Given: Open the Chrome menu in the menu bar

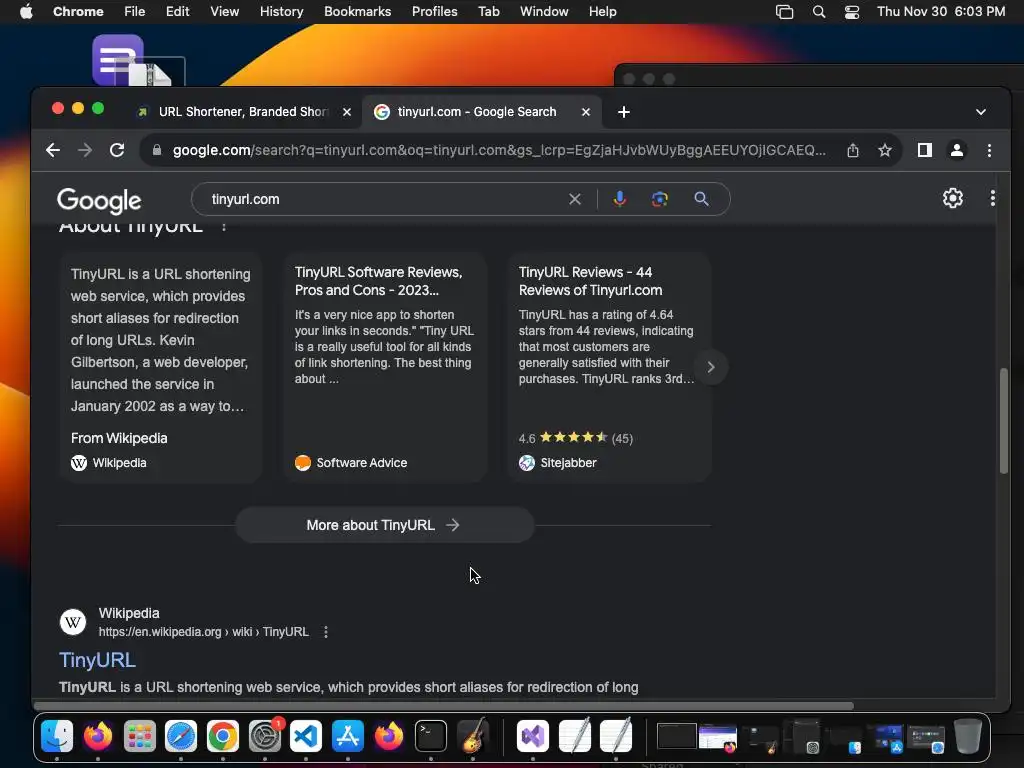Looking at the screenshot, I should pos(78,12).
